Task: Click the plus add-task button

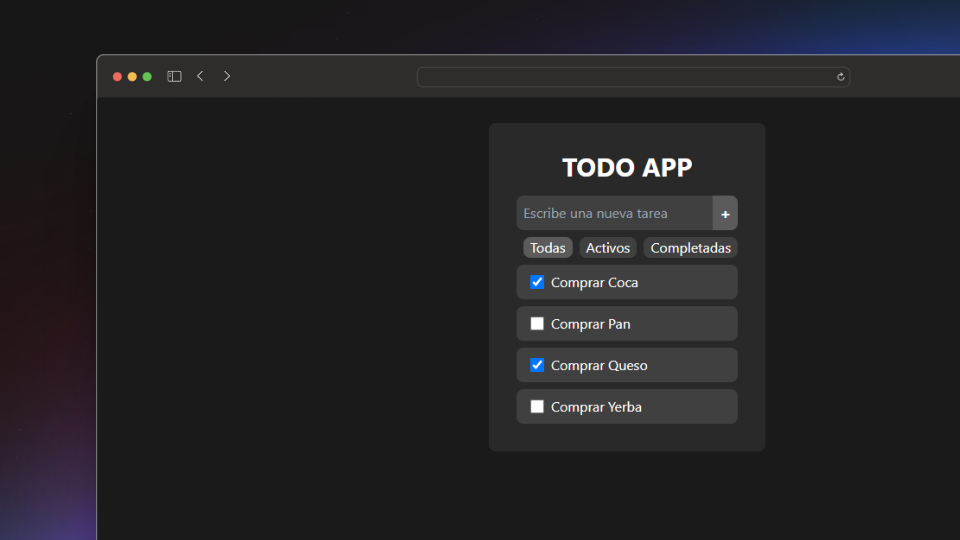Action: point(725,213)
